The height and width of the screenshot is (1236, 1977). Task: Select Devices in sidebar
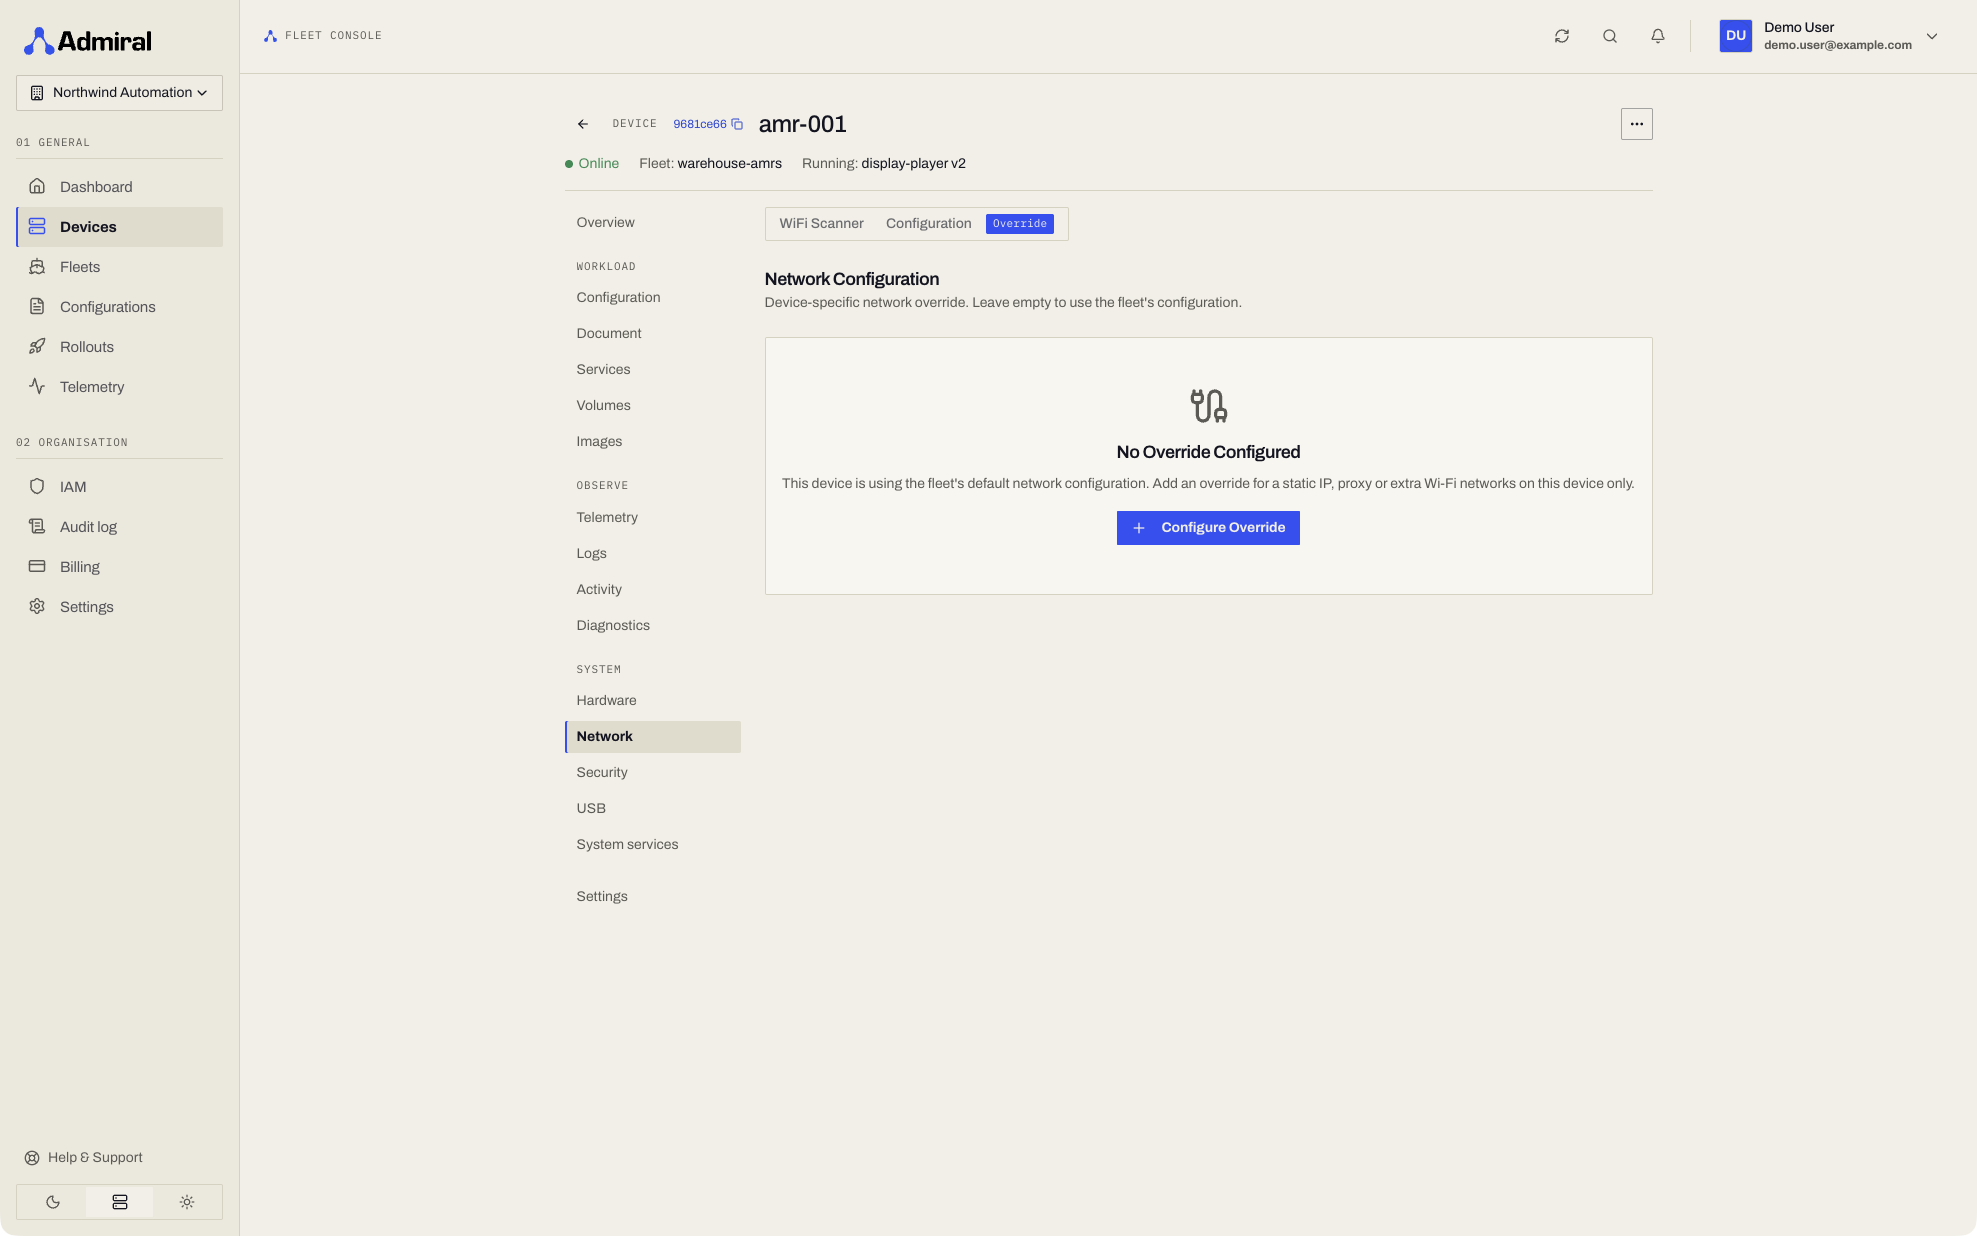pyautogui.click(x=120, y=227)
